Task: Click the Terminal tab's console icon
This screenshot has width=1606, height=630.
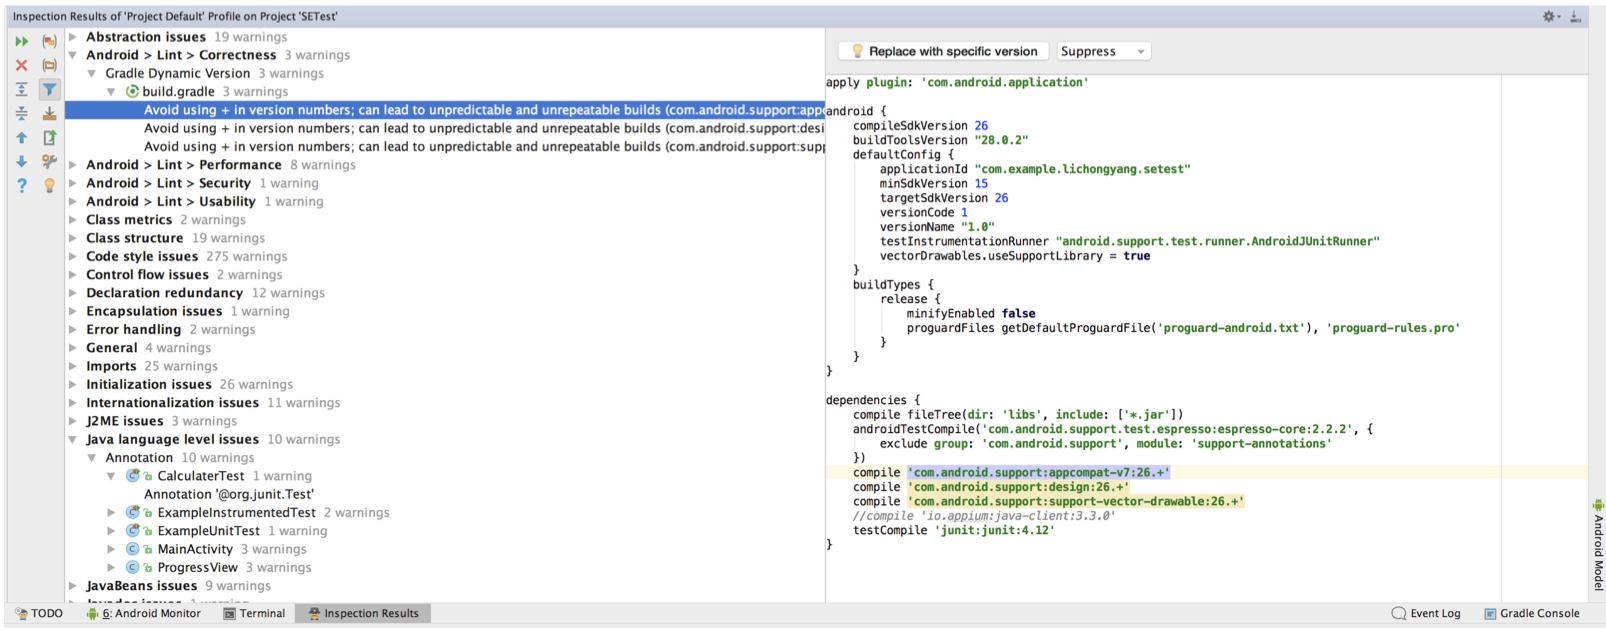Action: click(229, 613)
